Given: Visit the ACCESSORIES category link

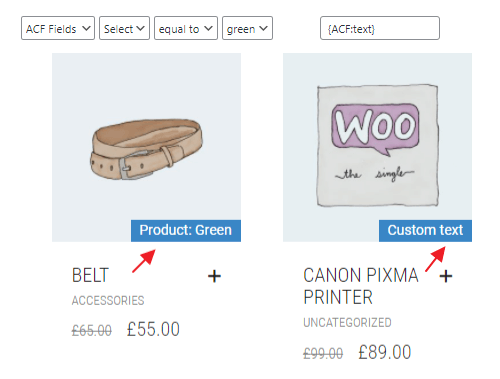Looking at the screenshot, I should 108,301.
